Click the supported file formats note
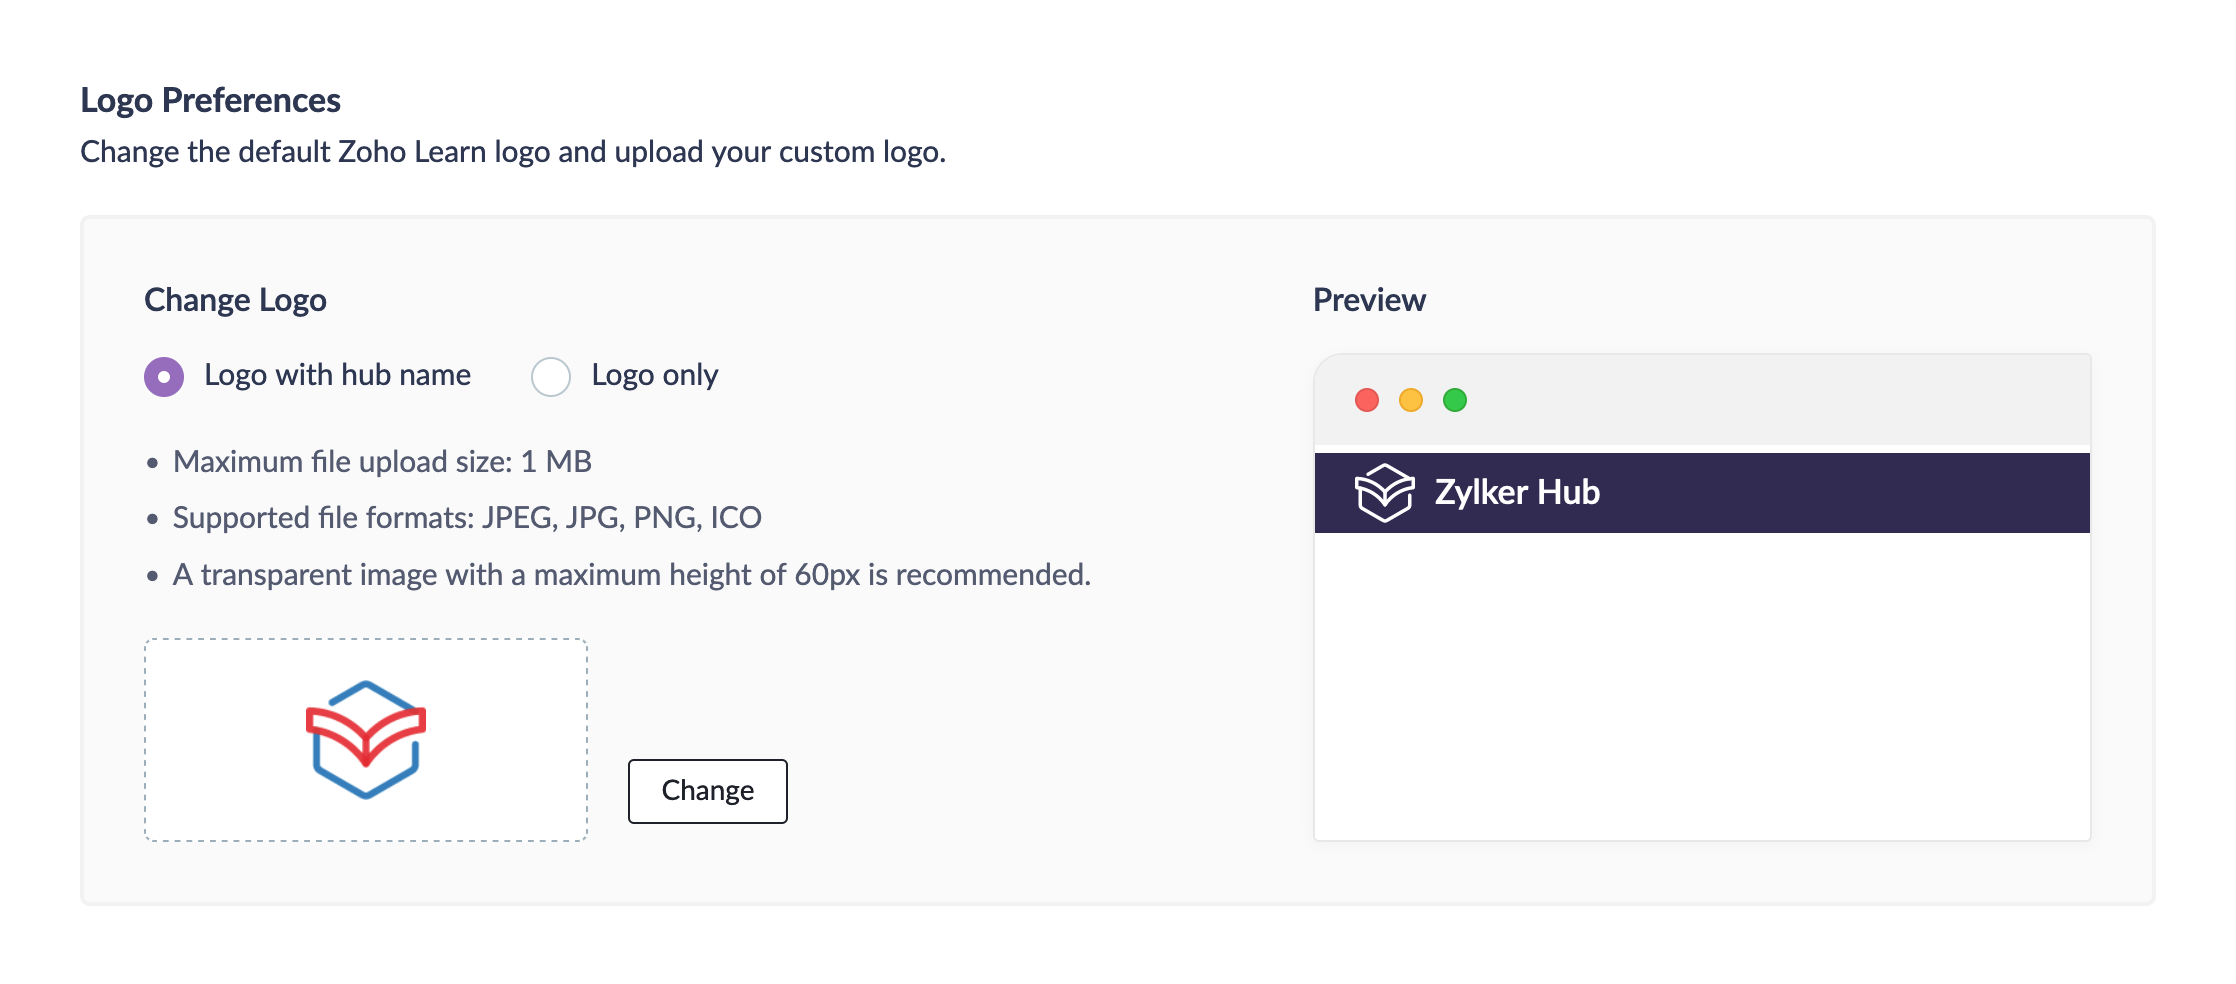The width and height of the screenshot is (2236, 984). [467, 517]
